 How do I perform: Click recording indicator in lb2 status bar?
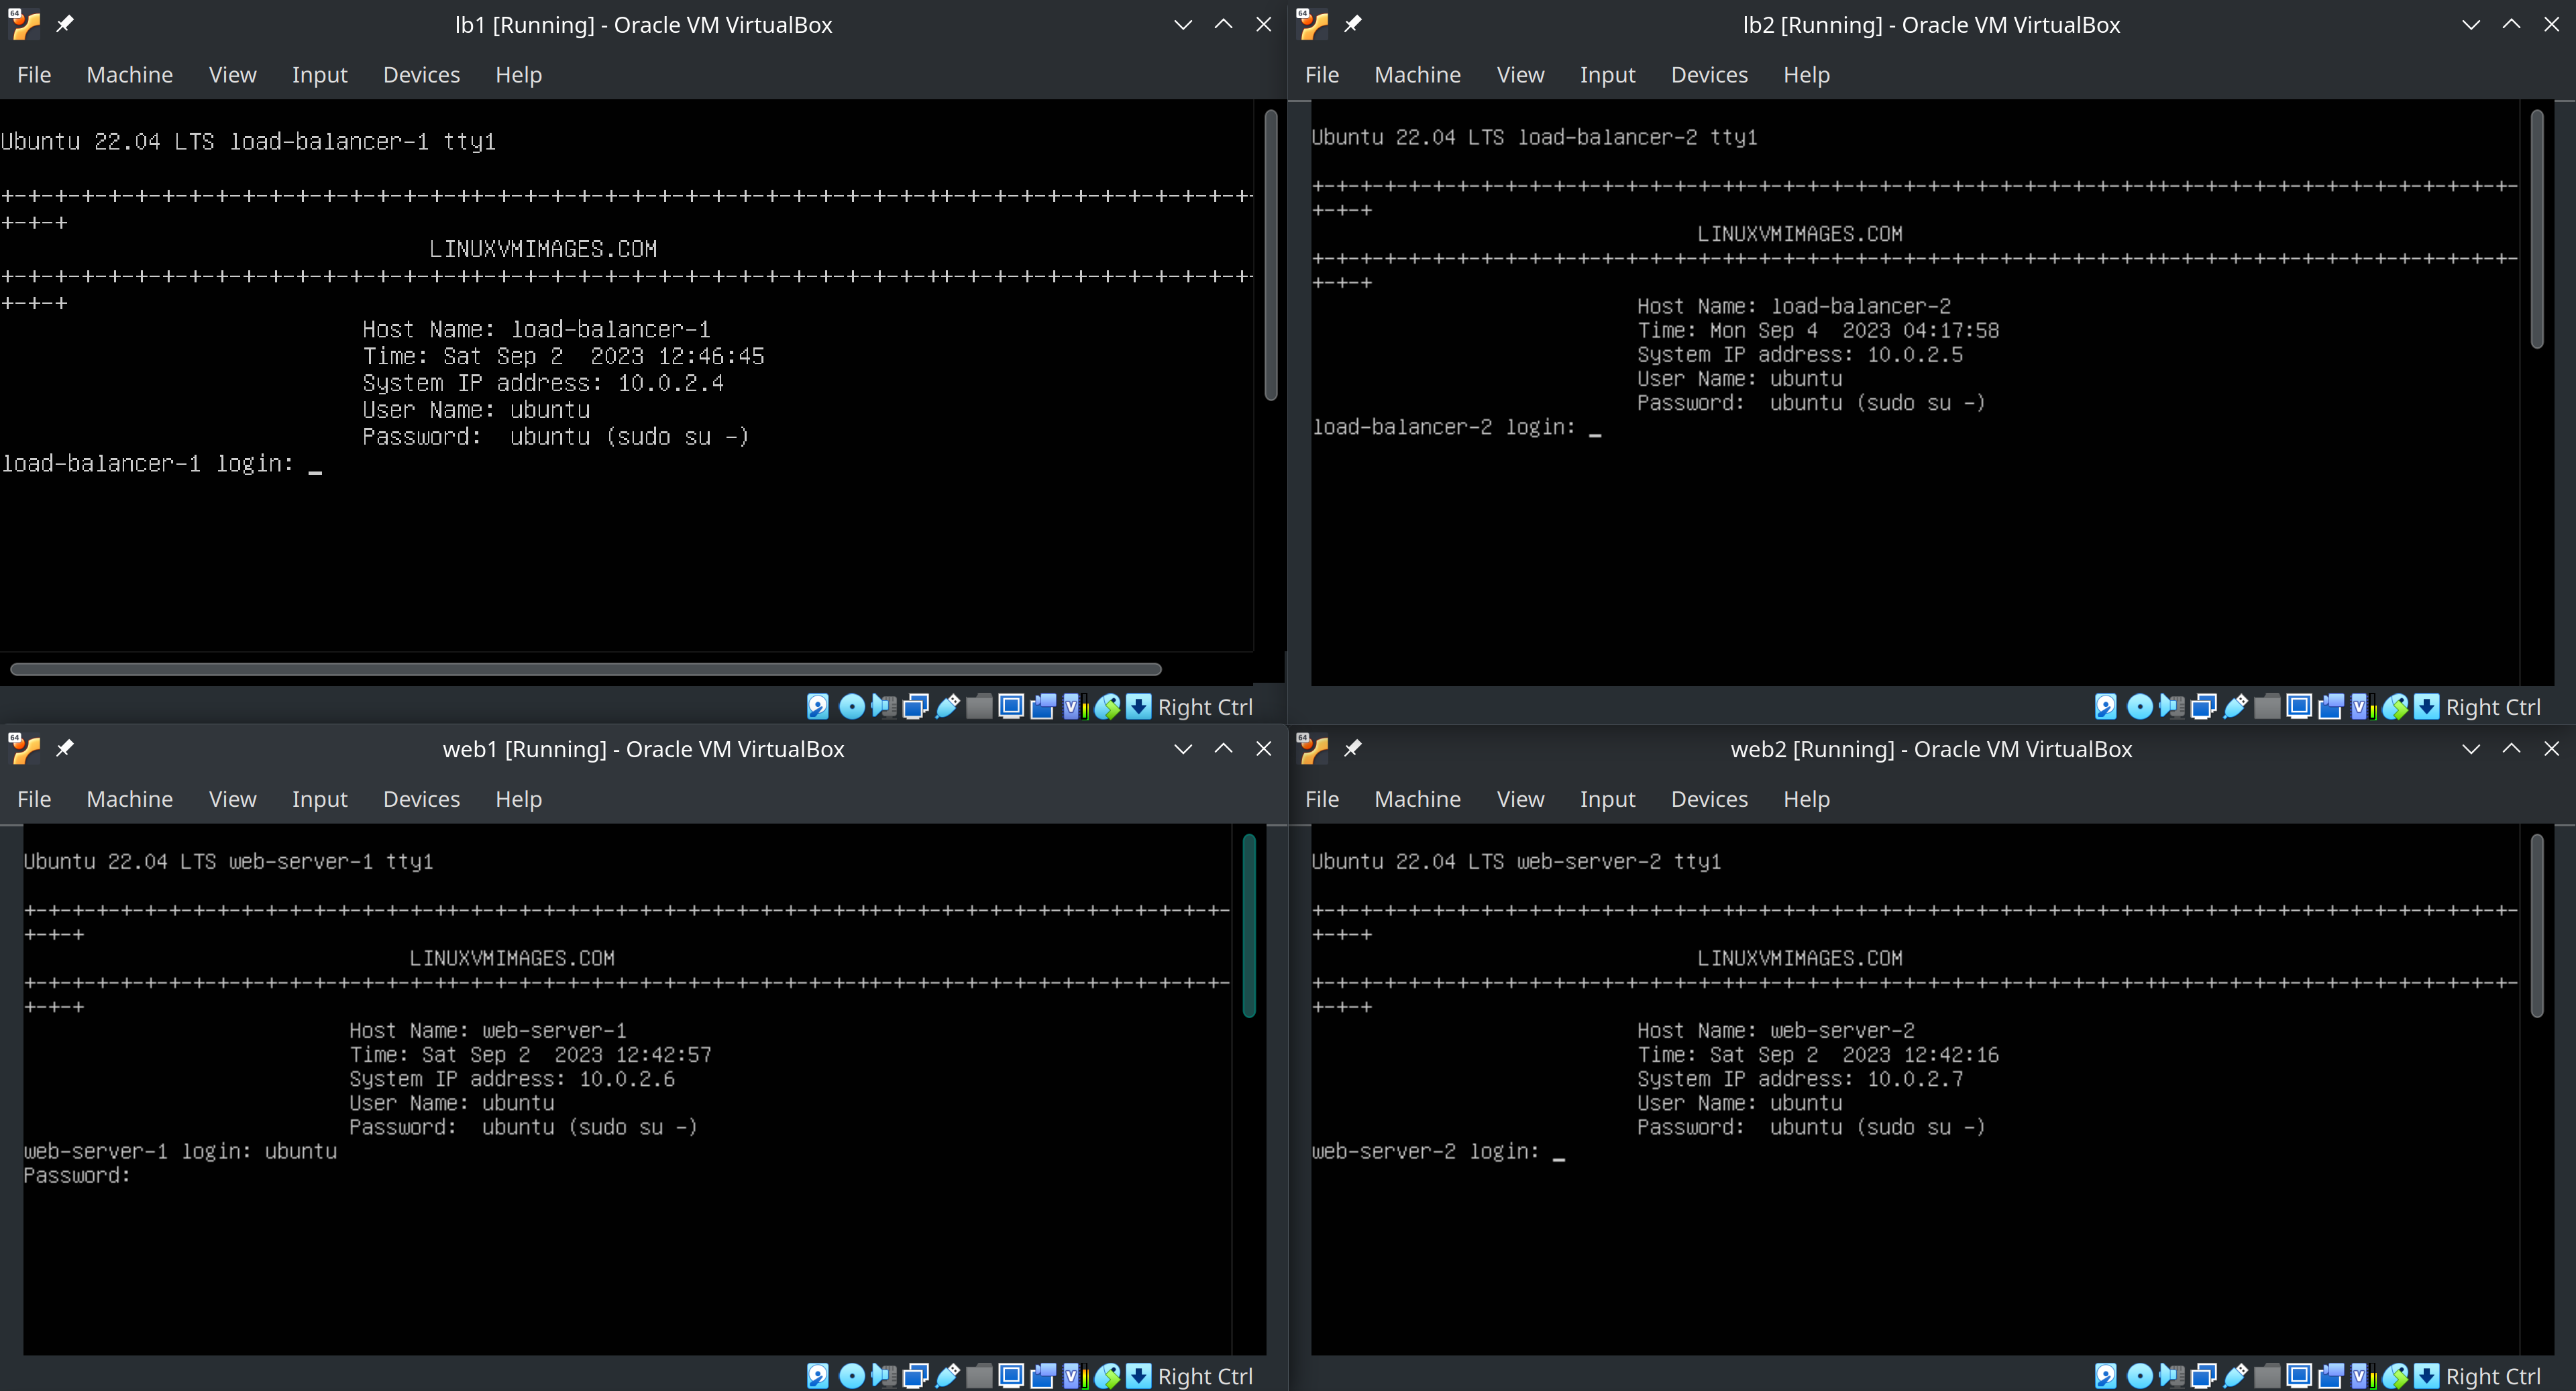point(2331,707)
